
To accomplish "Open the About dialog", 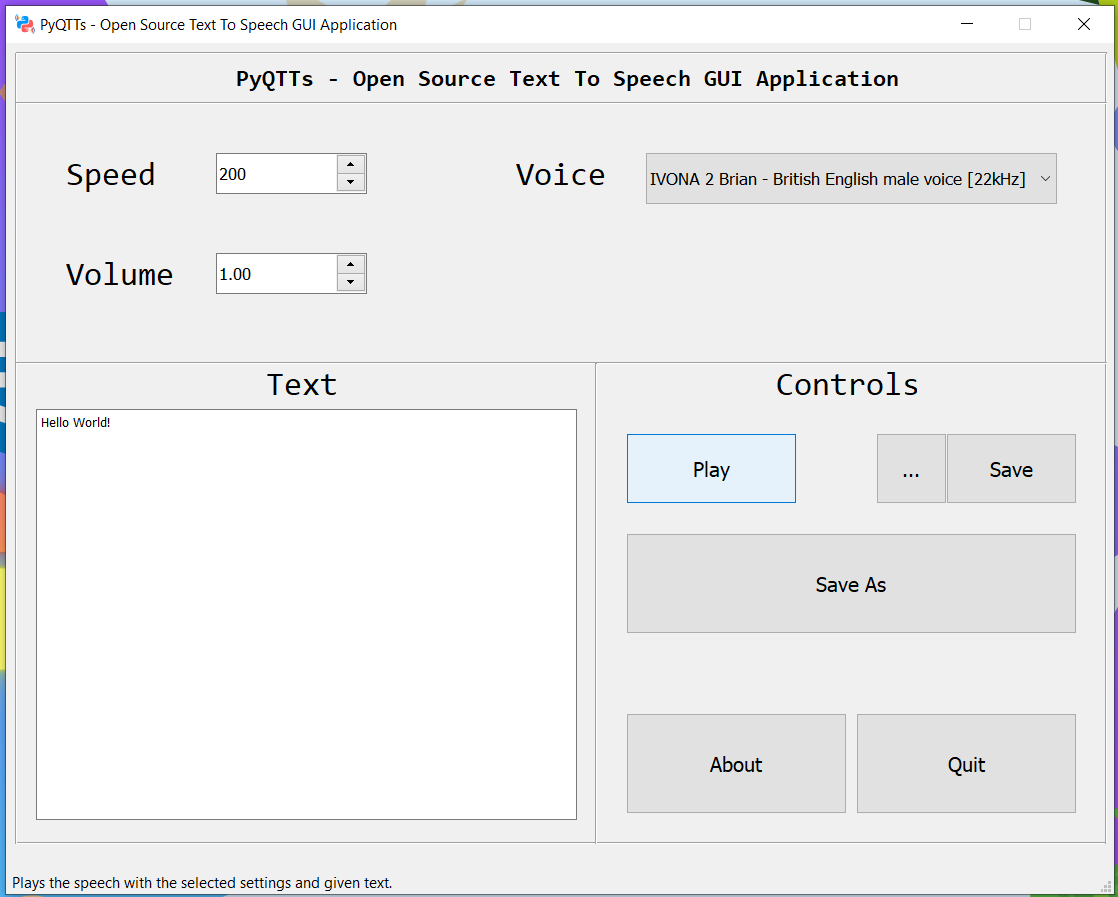I will click(736, 764).
